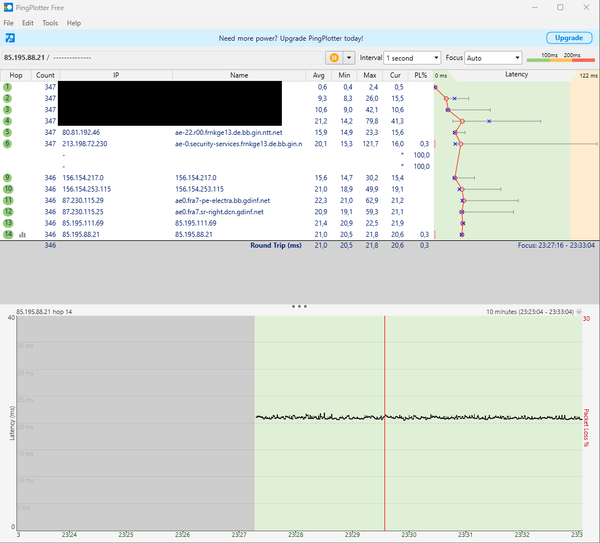Click the Max column header
The height and width of the screenshot is (543, 600).
point(370,75)
